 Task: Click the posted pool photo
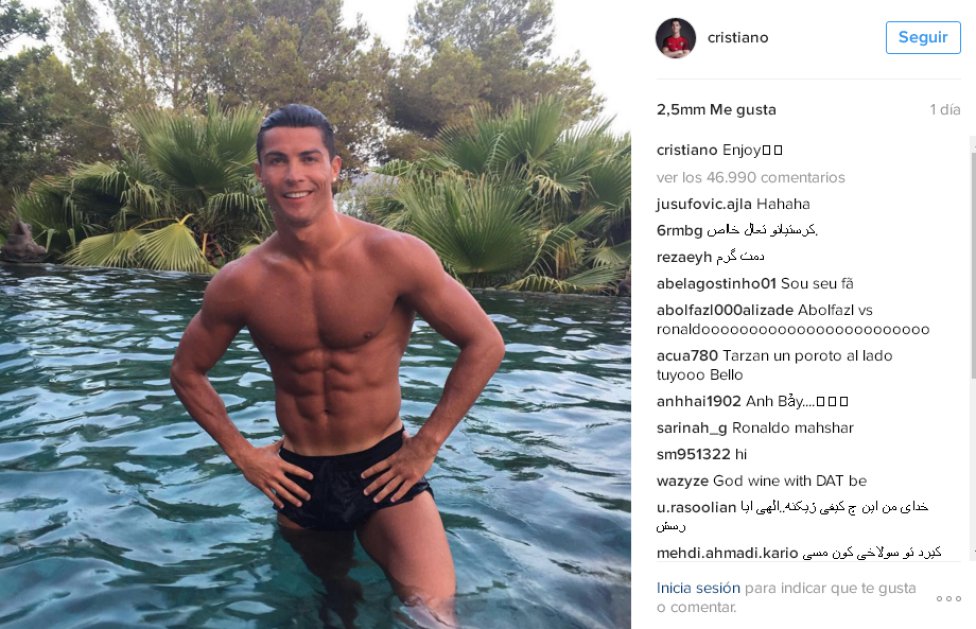(x=315, y=314)
